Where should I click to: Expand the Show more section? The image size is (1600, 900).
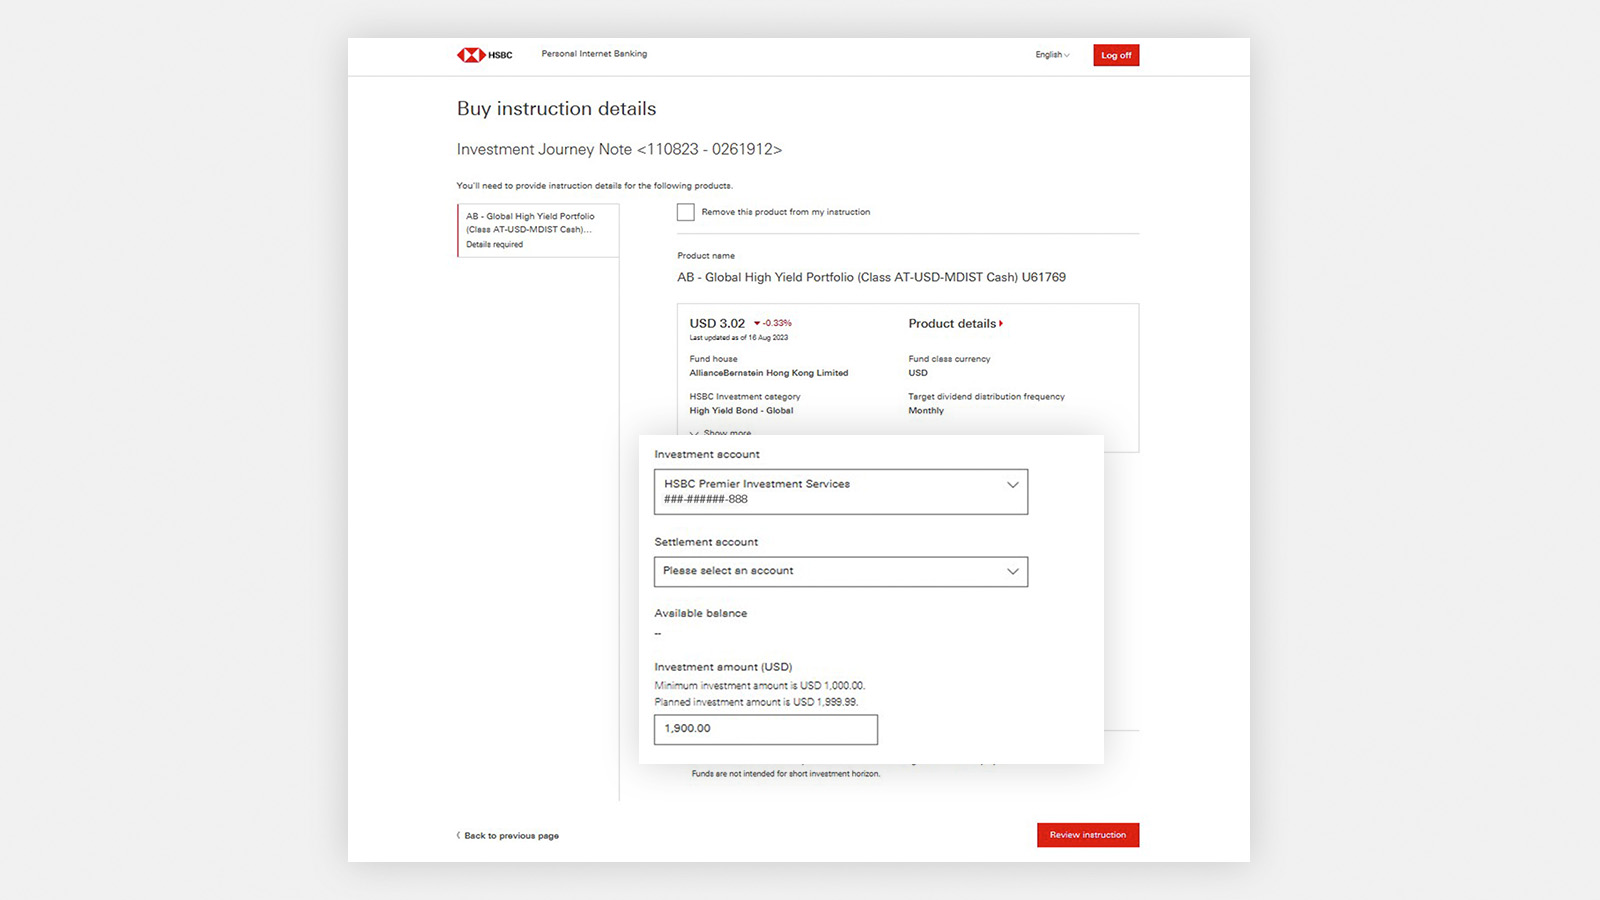(x=720, y=433)
